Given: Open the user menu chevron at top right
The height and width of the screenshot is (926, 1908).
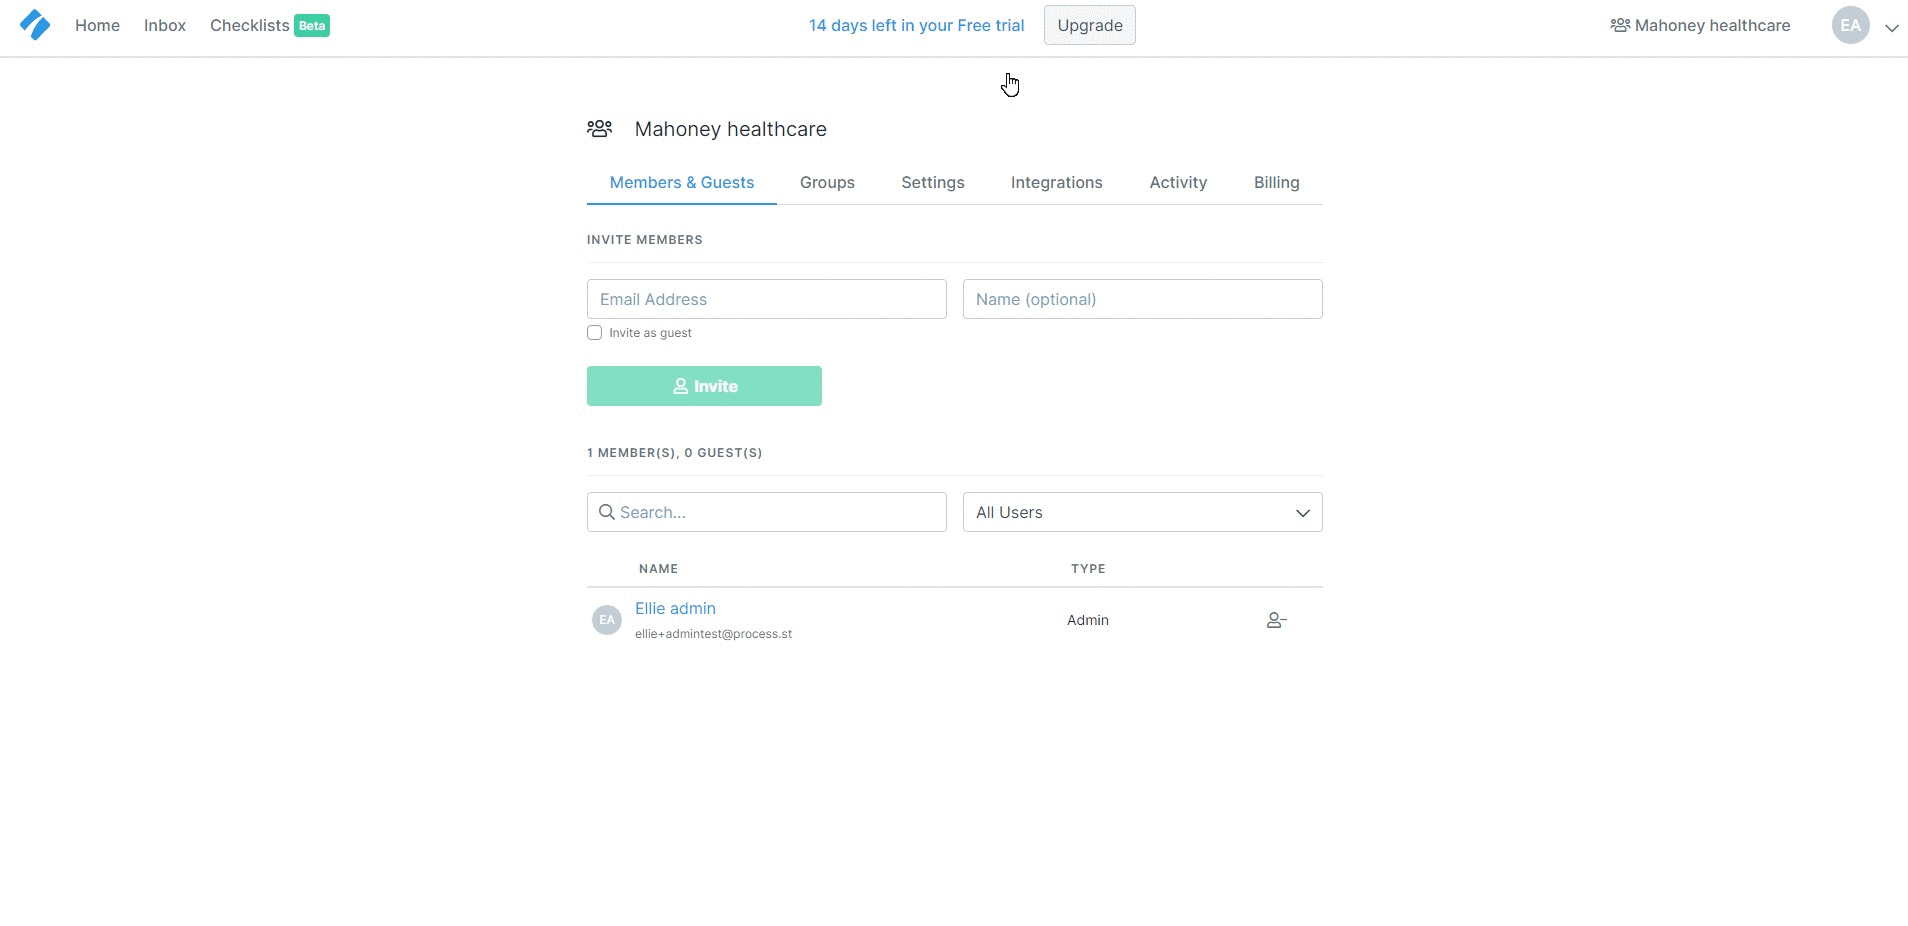Looking at the screenshot, I should click(1891, 28).
